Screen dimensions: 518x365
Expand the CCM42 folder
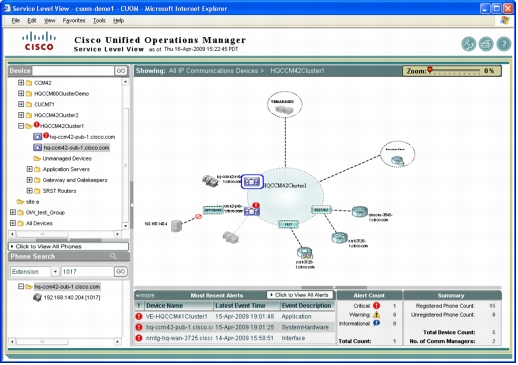[21, 82]
